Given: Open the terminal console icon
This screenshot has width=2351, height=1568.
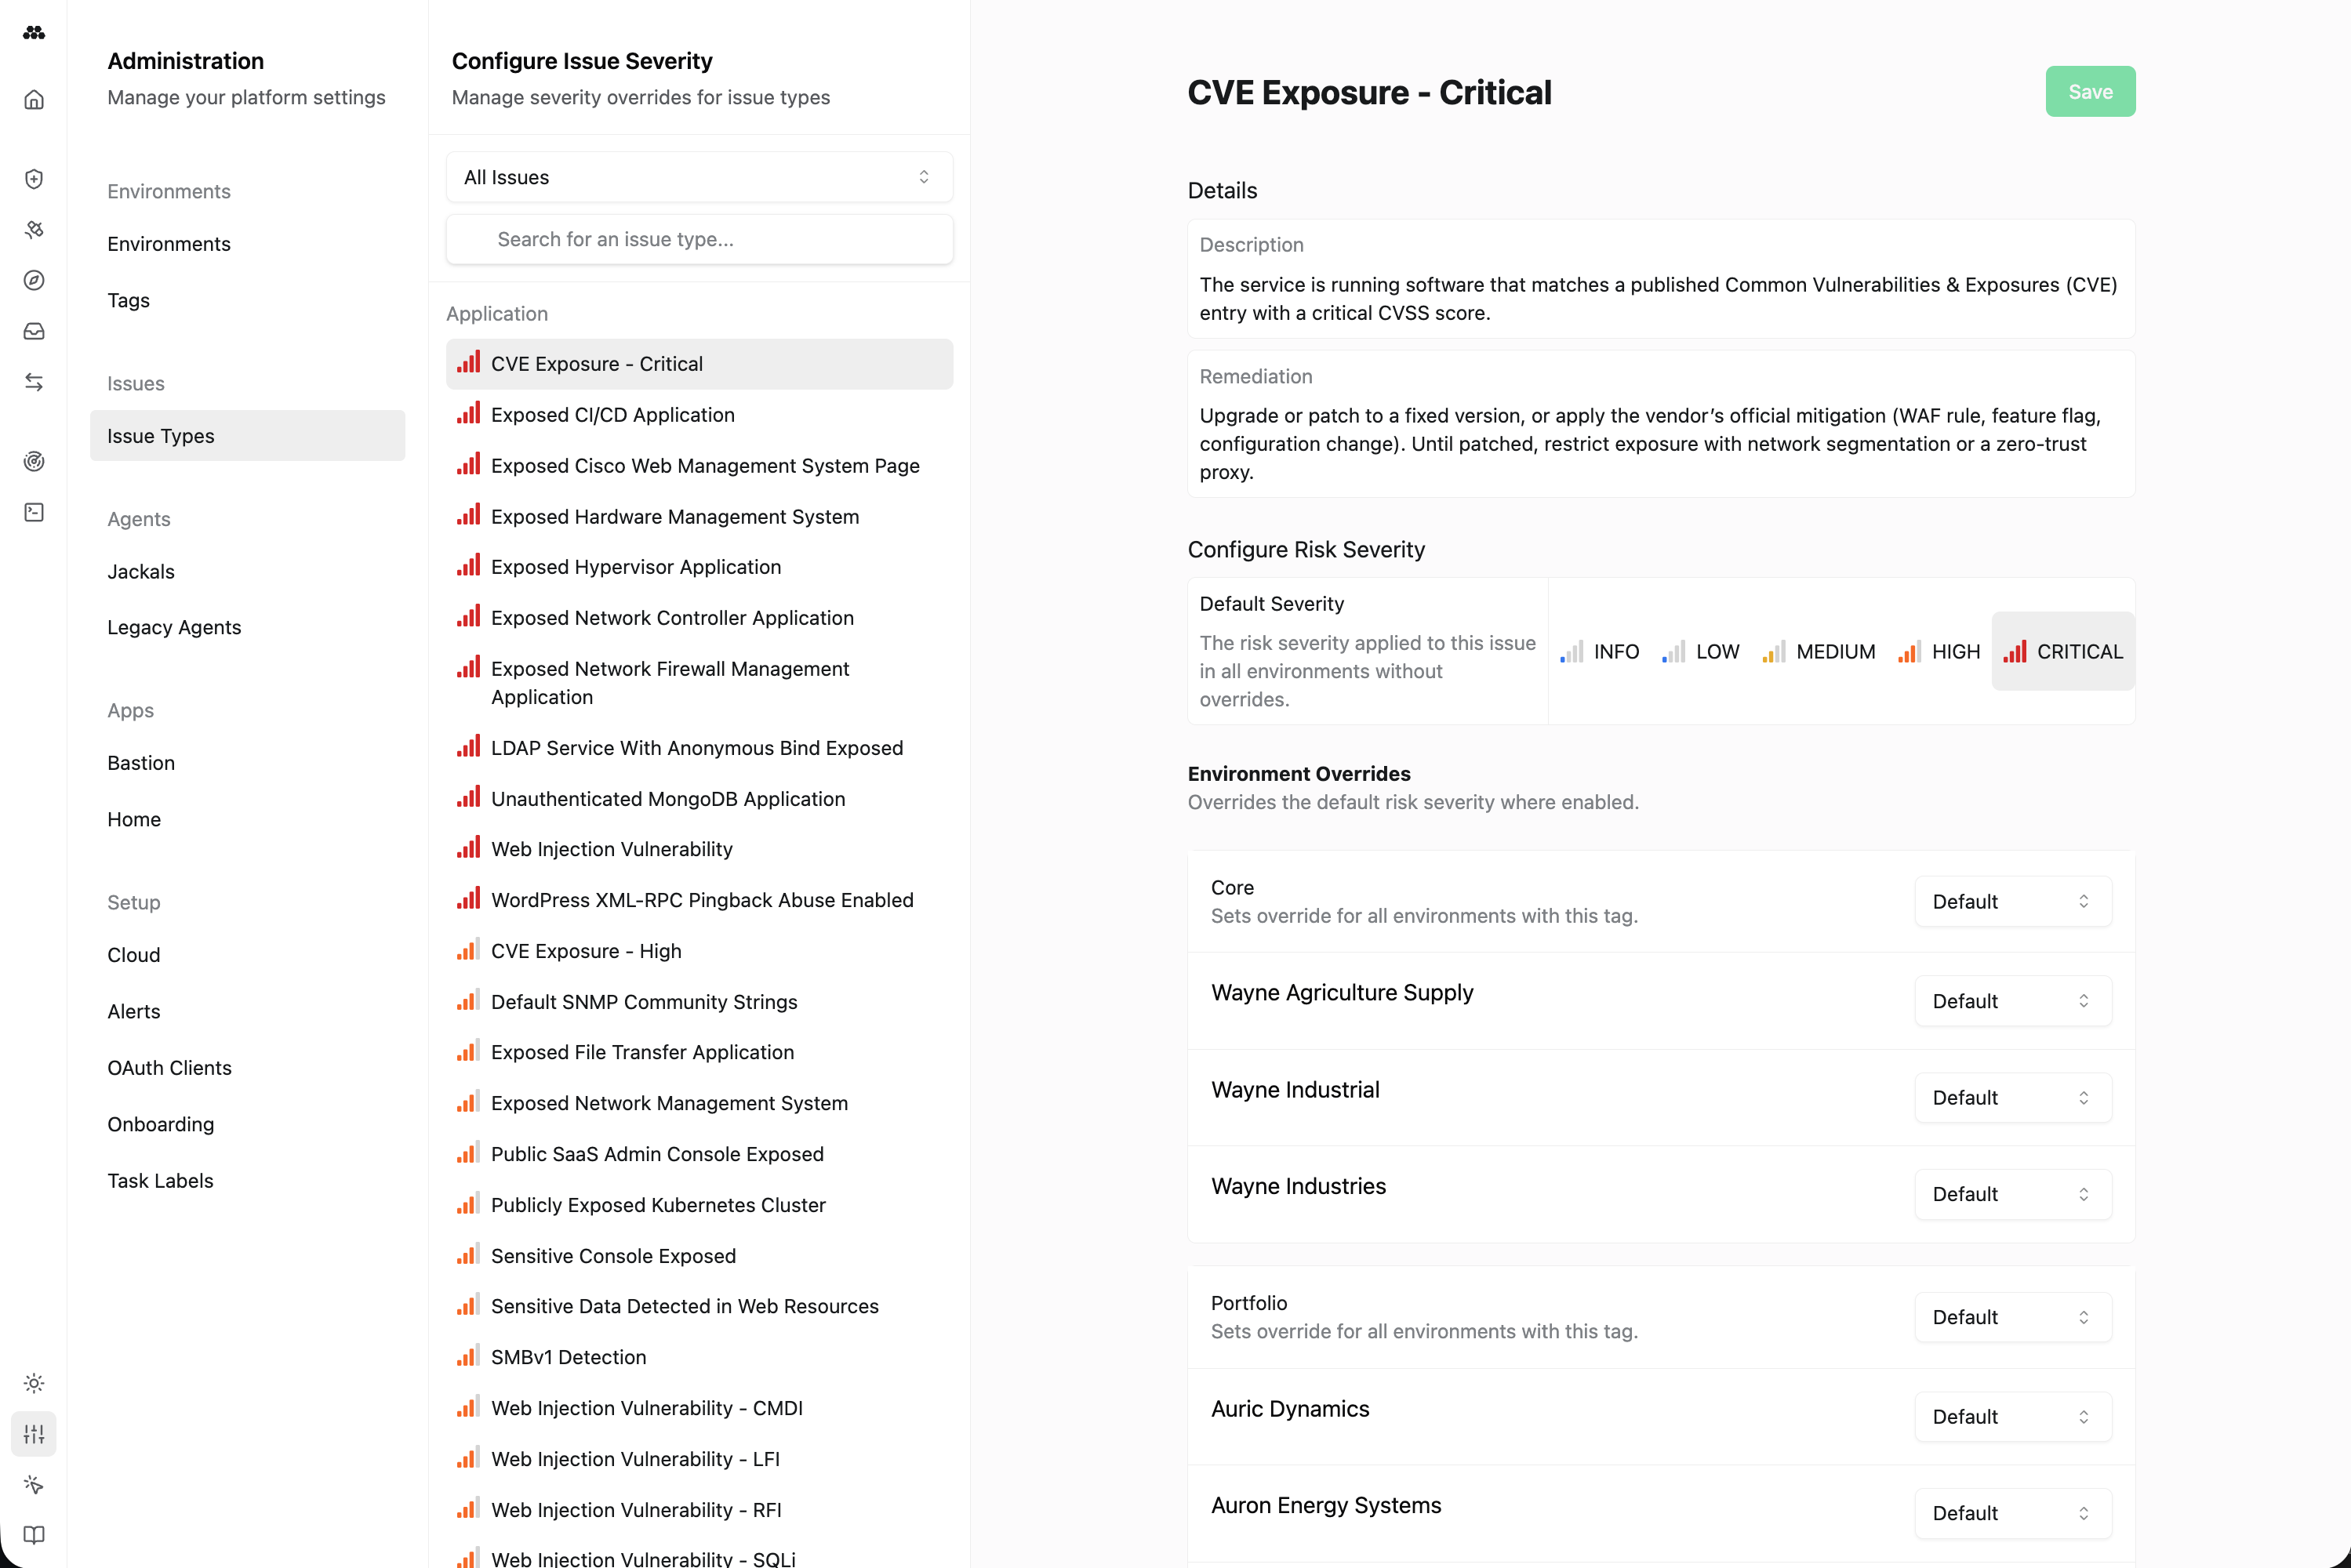Looking at the screenshot, I should point(34,512).
